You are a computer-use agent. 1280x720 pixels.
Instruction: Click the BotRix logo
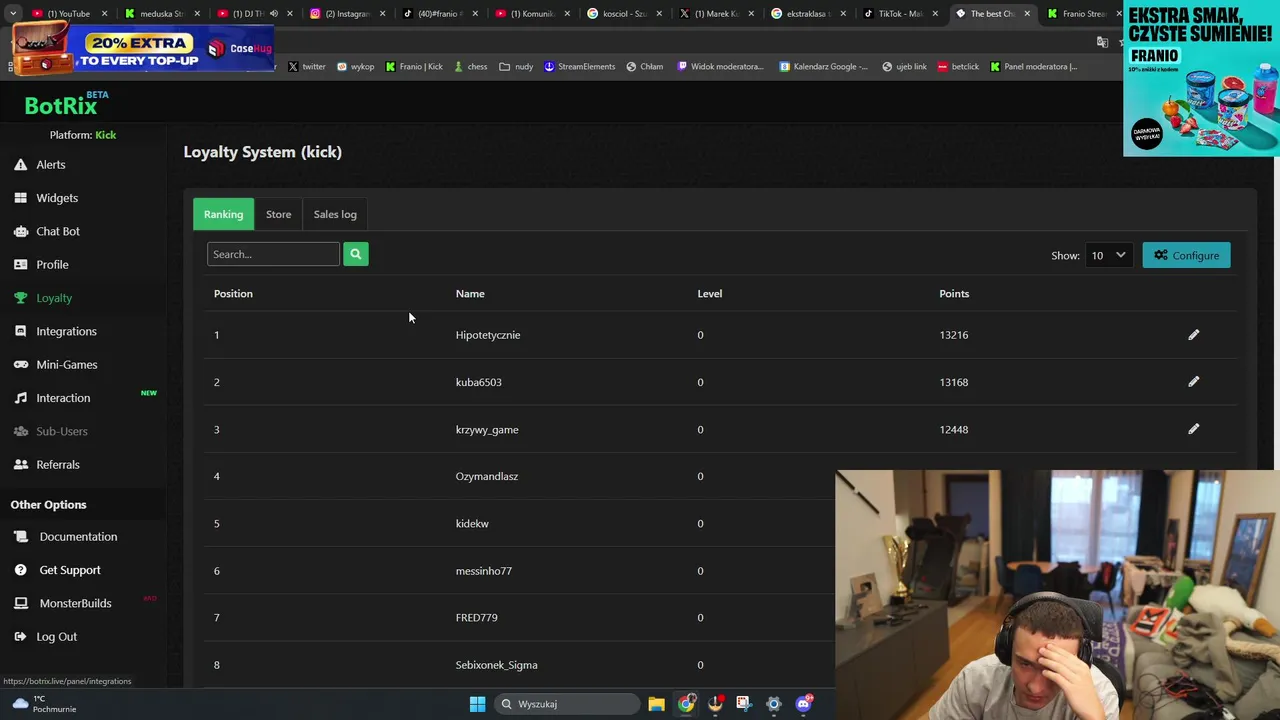coord(65,104)
